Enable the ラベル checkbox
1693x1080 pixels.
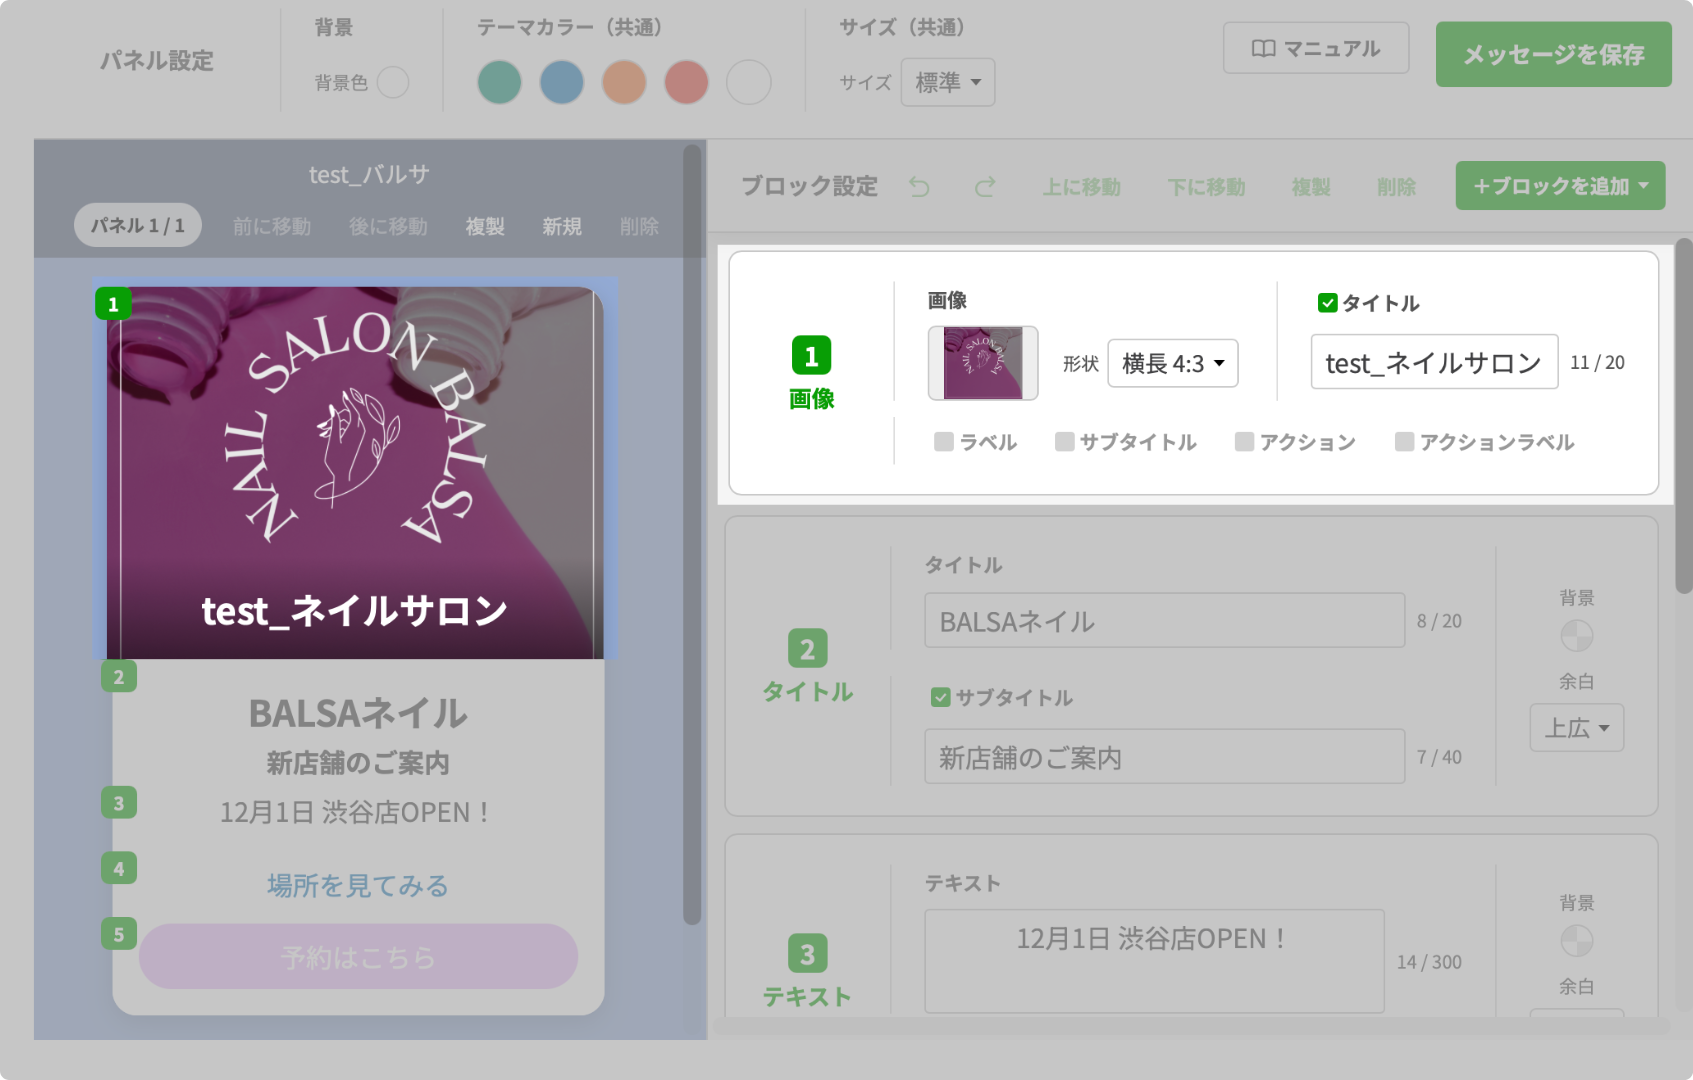tap(943, 442)
